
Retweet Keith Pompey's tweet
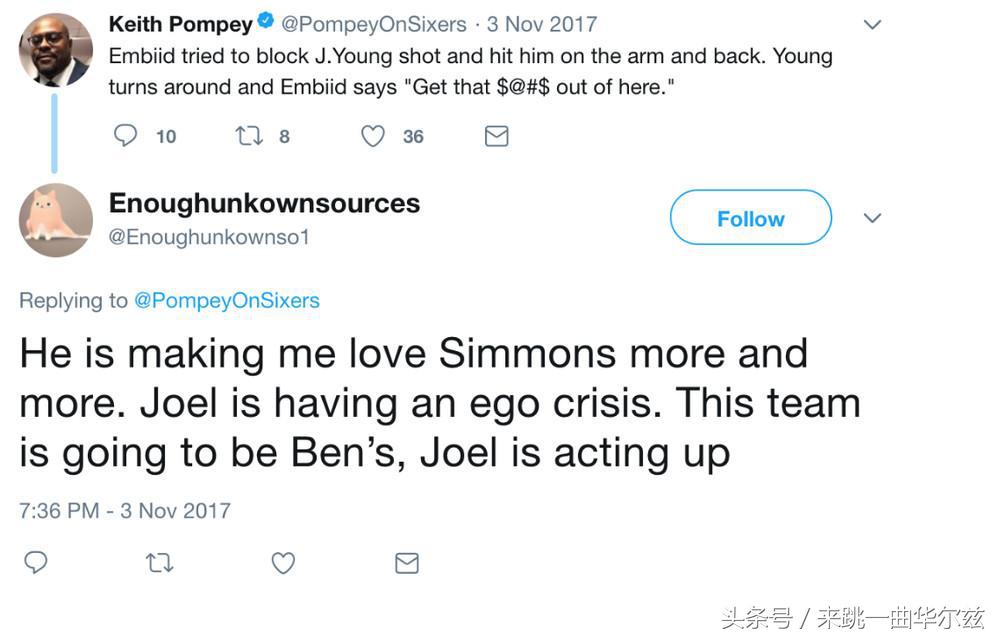[x=248, y=136]
